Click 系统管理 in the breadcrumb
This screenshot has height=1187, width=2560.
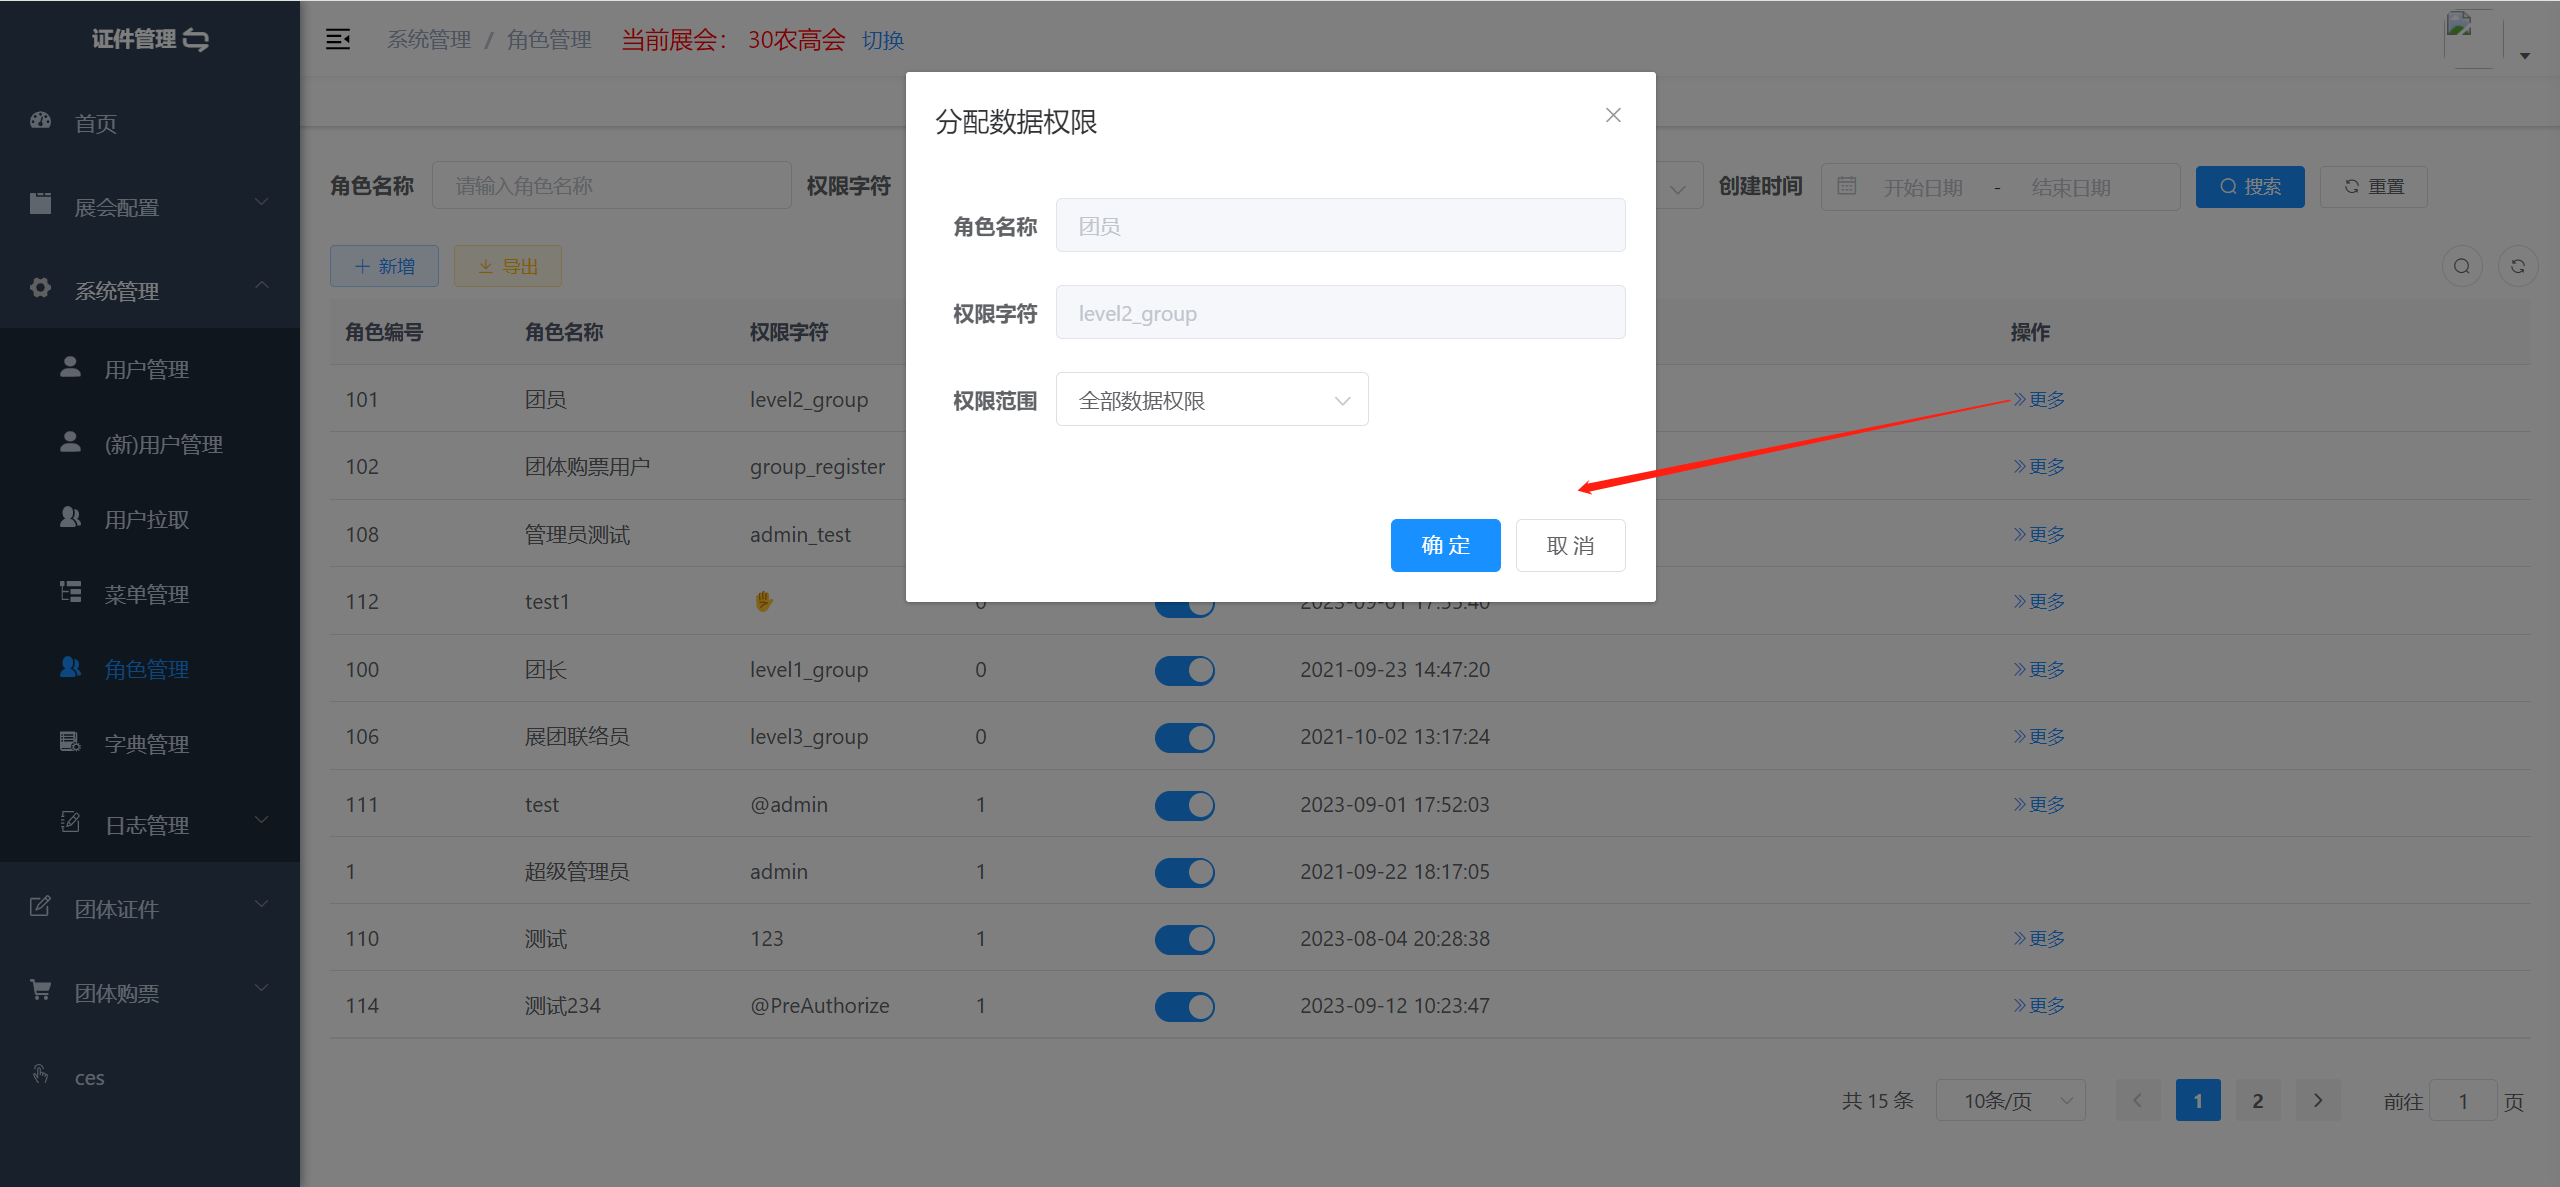tap(429, 40)
